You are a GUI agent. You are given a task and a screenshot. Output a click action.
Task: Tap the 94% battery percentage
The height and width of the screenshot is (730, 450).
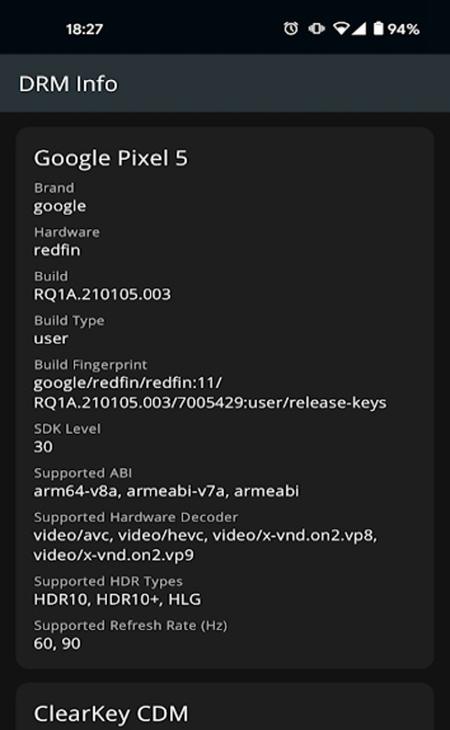[403, 29]
